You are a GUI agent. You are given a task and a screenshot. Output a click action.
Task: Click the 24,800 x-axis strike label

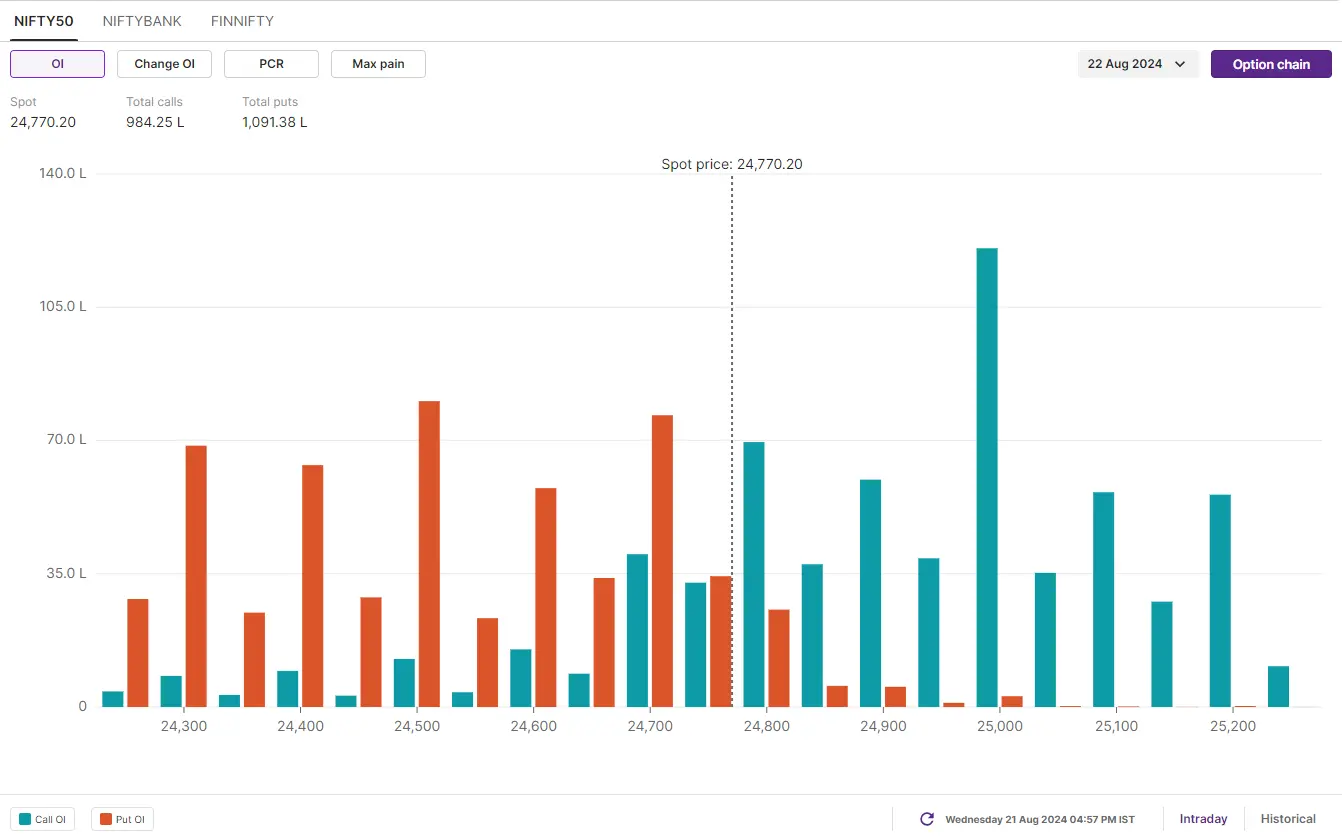766,726
